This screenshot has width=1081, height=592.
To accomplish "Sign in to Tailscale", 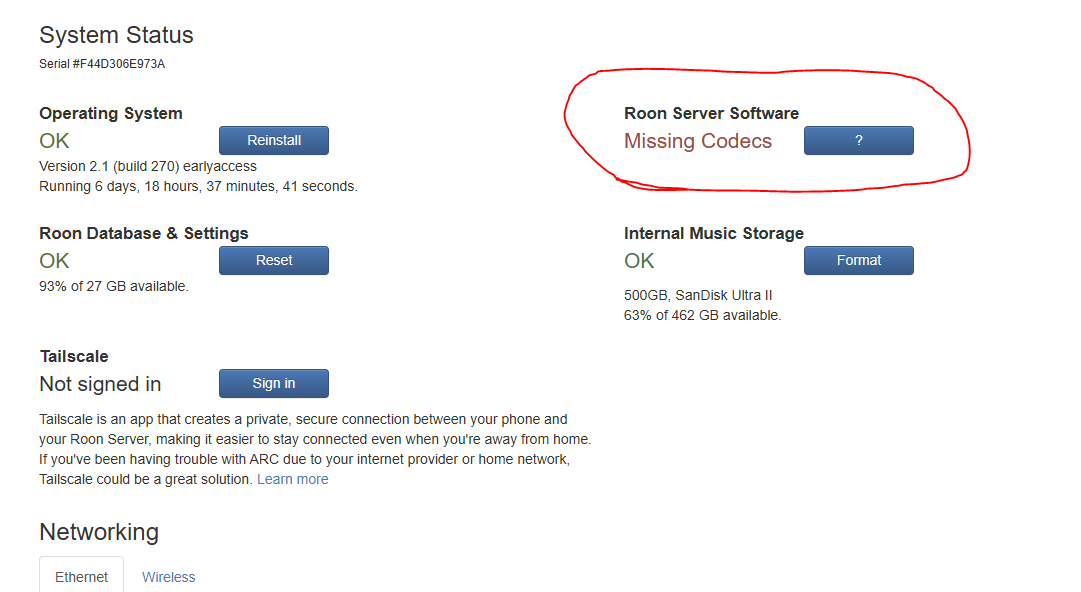I will tap(274, 383).
